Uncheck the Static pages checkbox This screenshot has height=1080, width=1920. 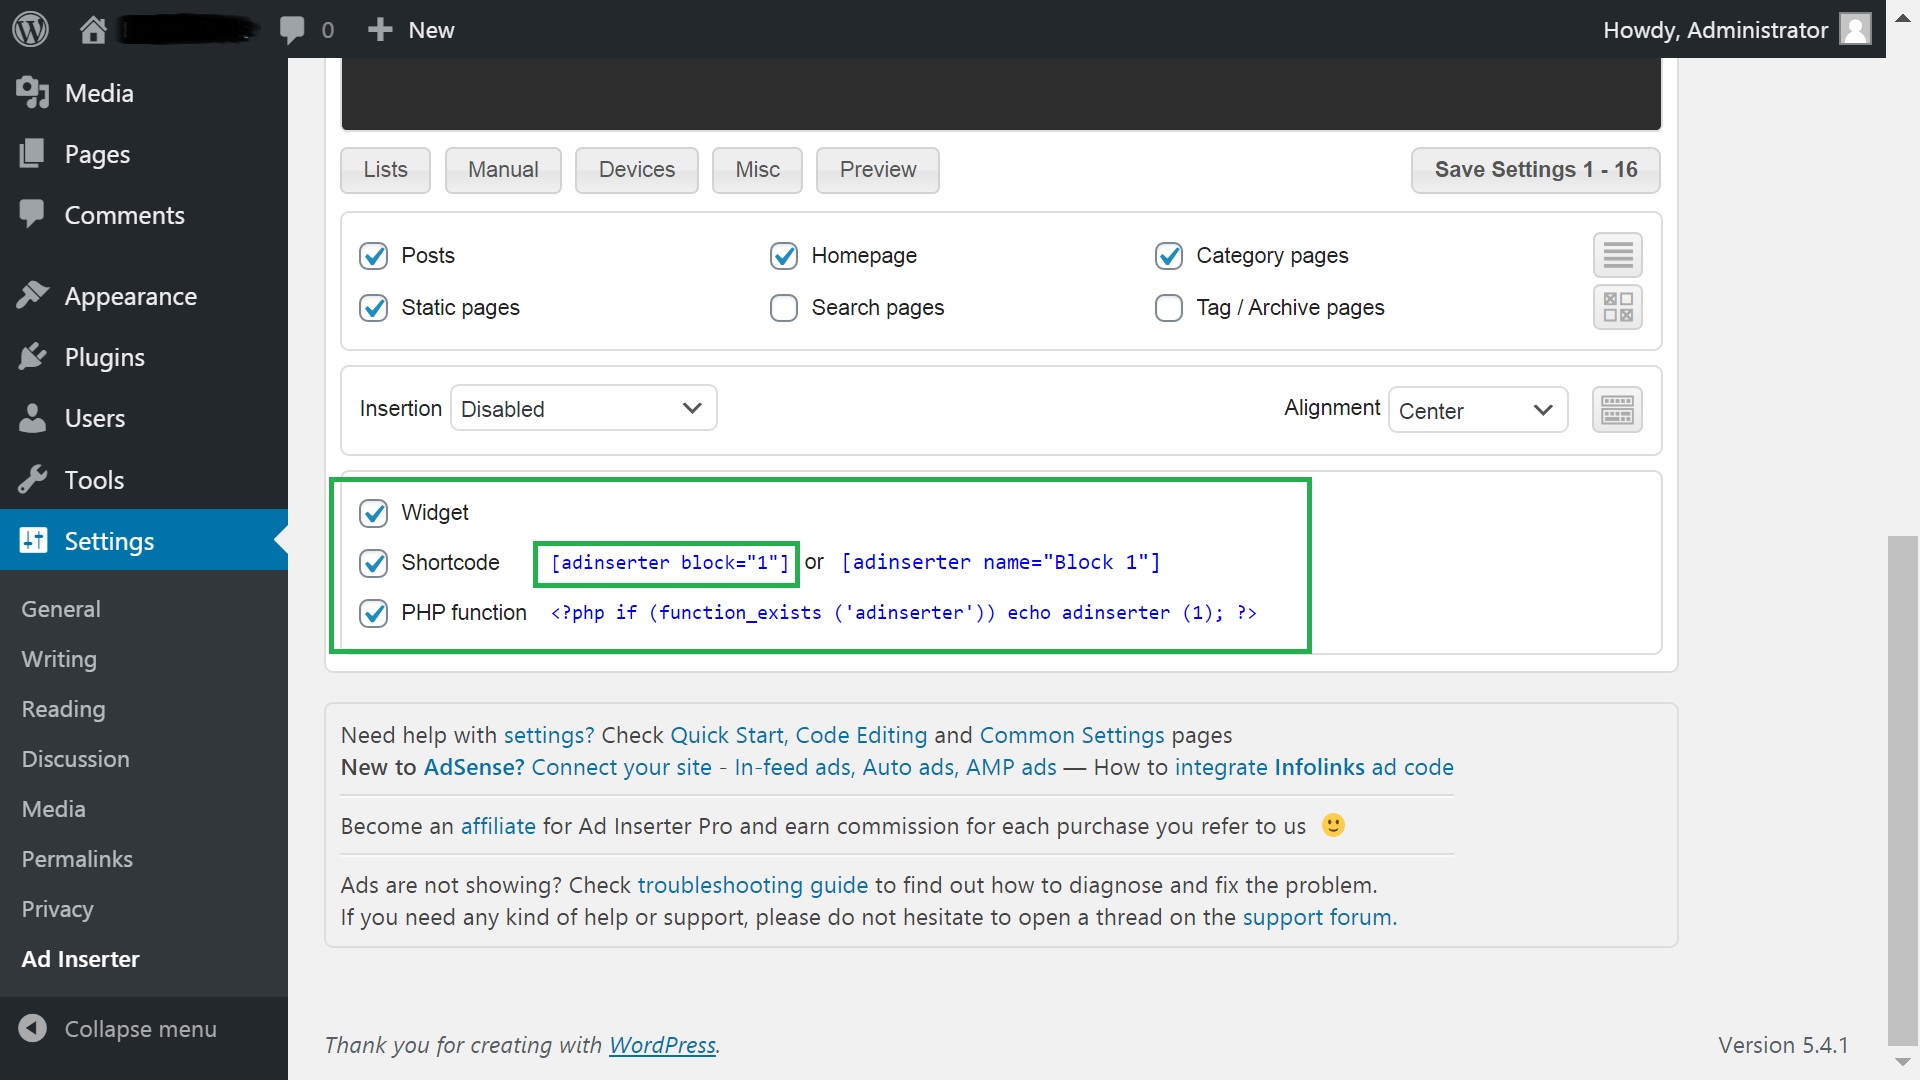(x=374, y=308)
